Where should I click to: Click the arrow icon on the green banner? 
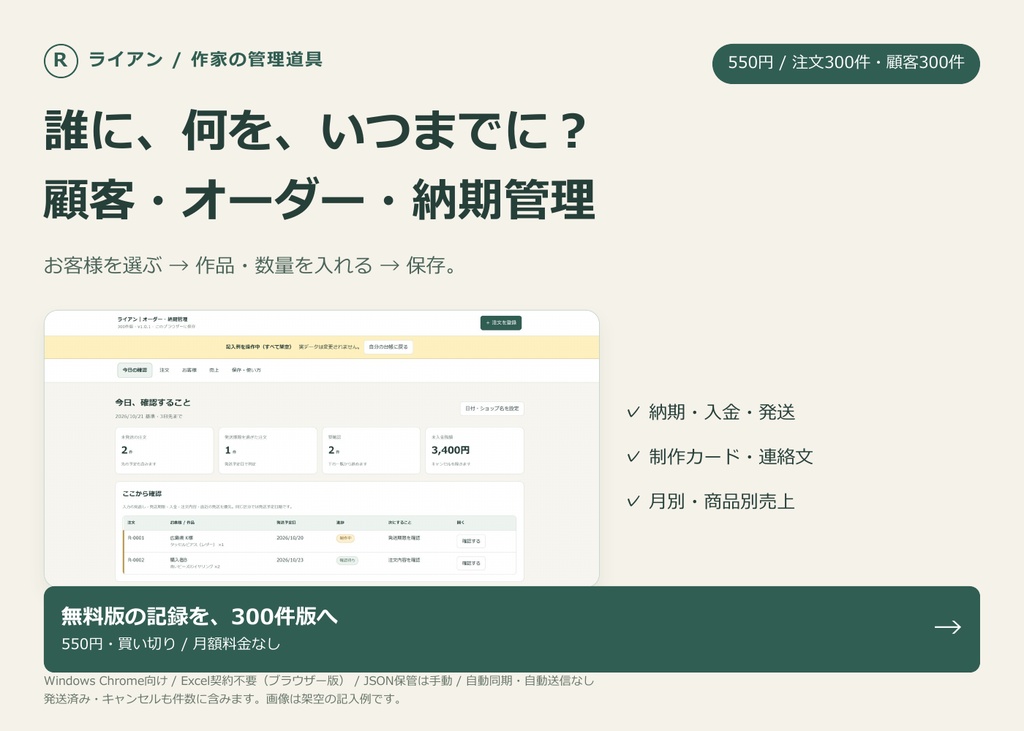click(947, 627)
